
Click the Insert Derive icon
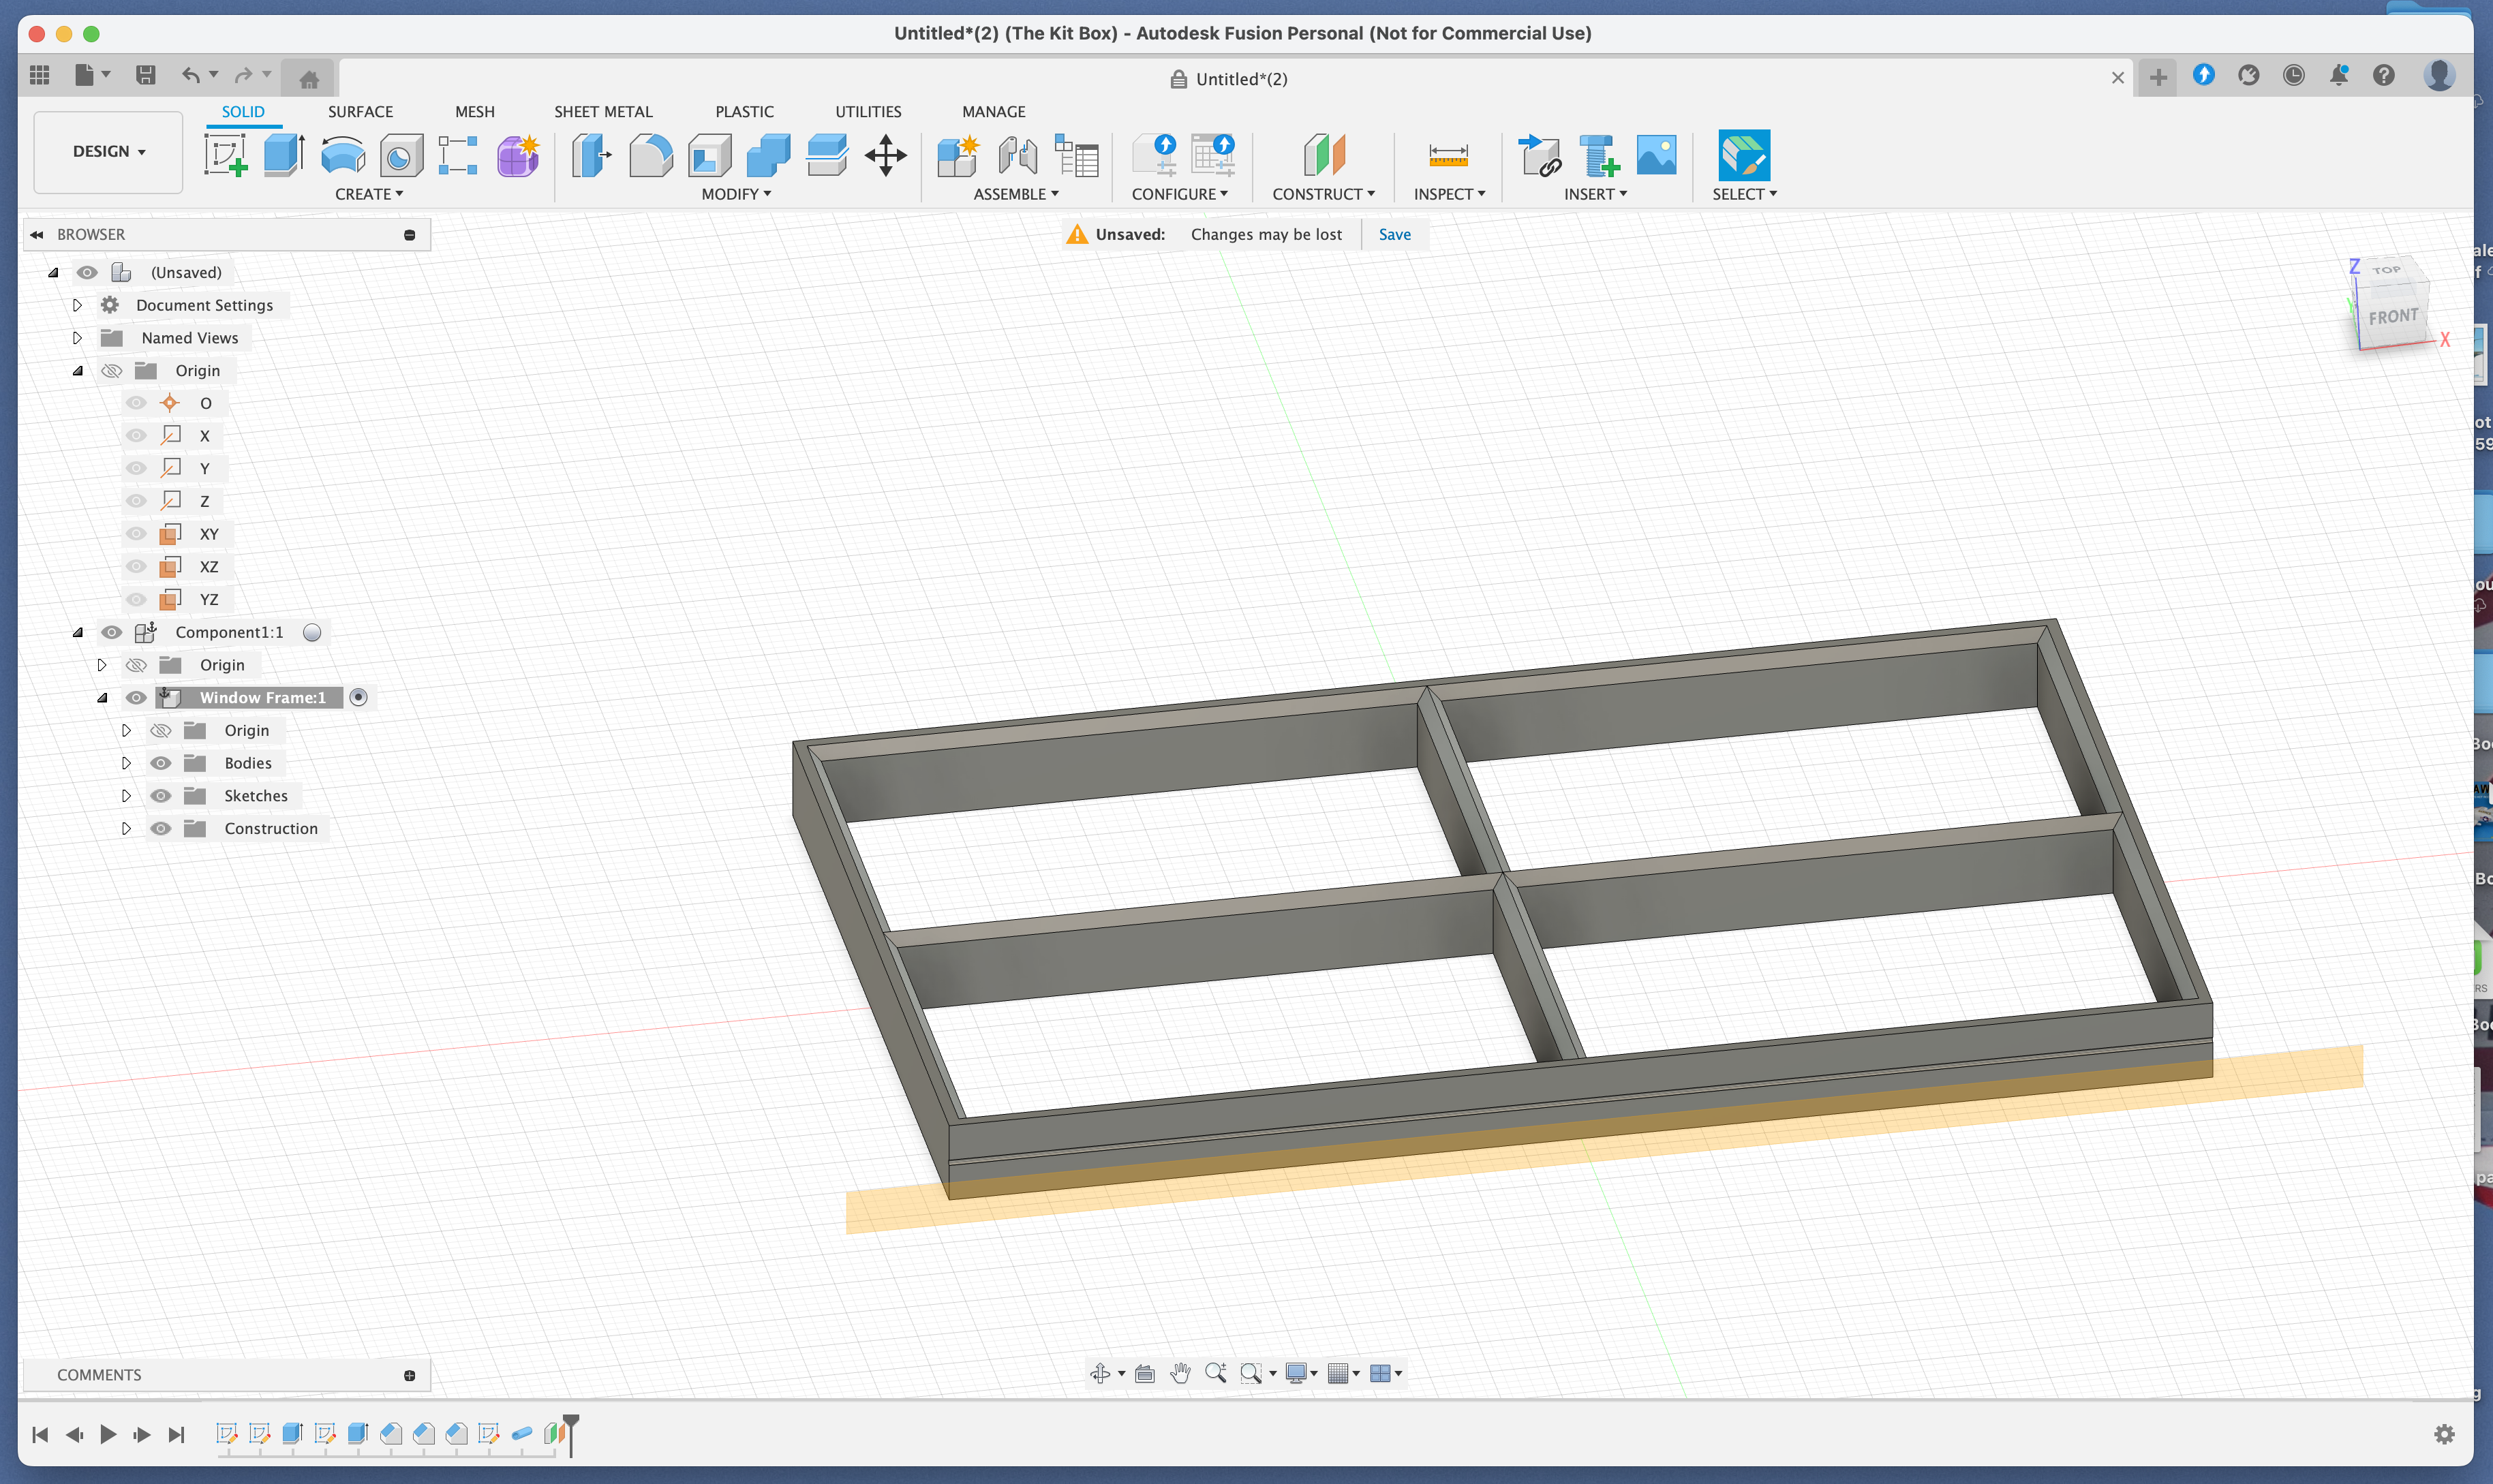1539,156
